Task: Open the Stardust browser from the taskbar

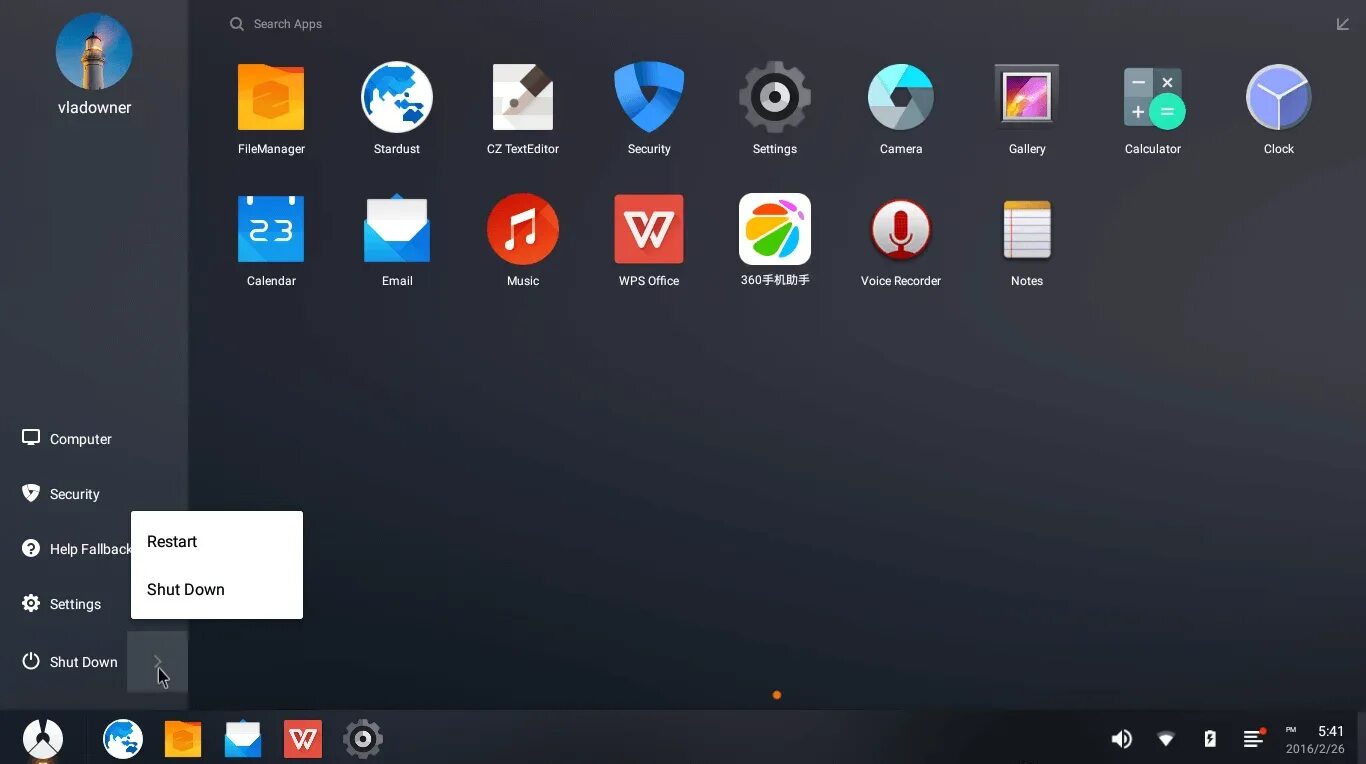Action: point(123,739)
